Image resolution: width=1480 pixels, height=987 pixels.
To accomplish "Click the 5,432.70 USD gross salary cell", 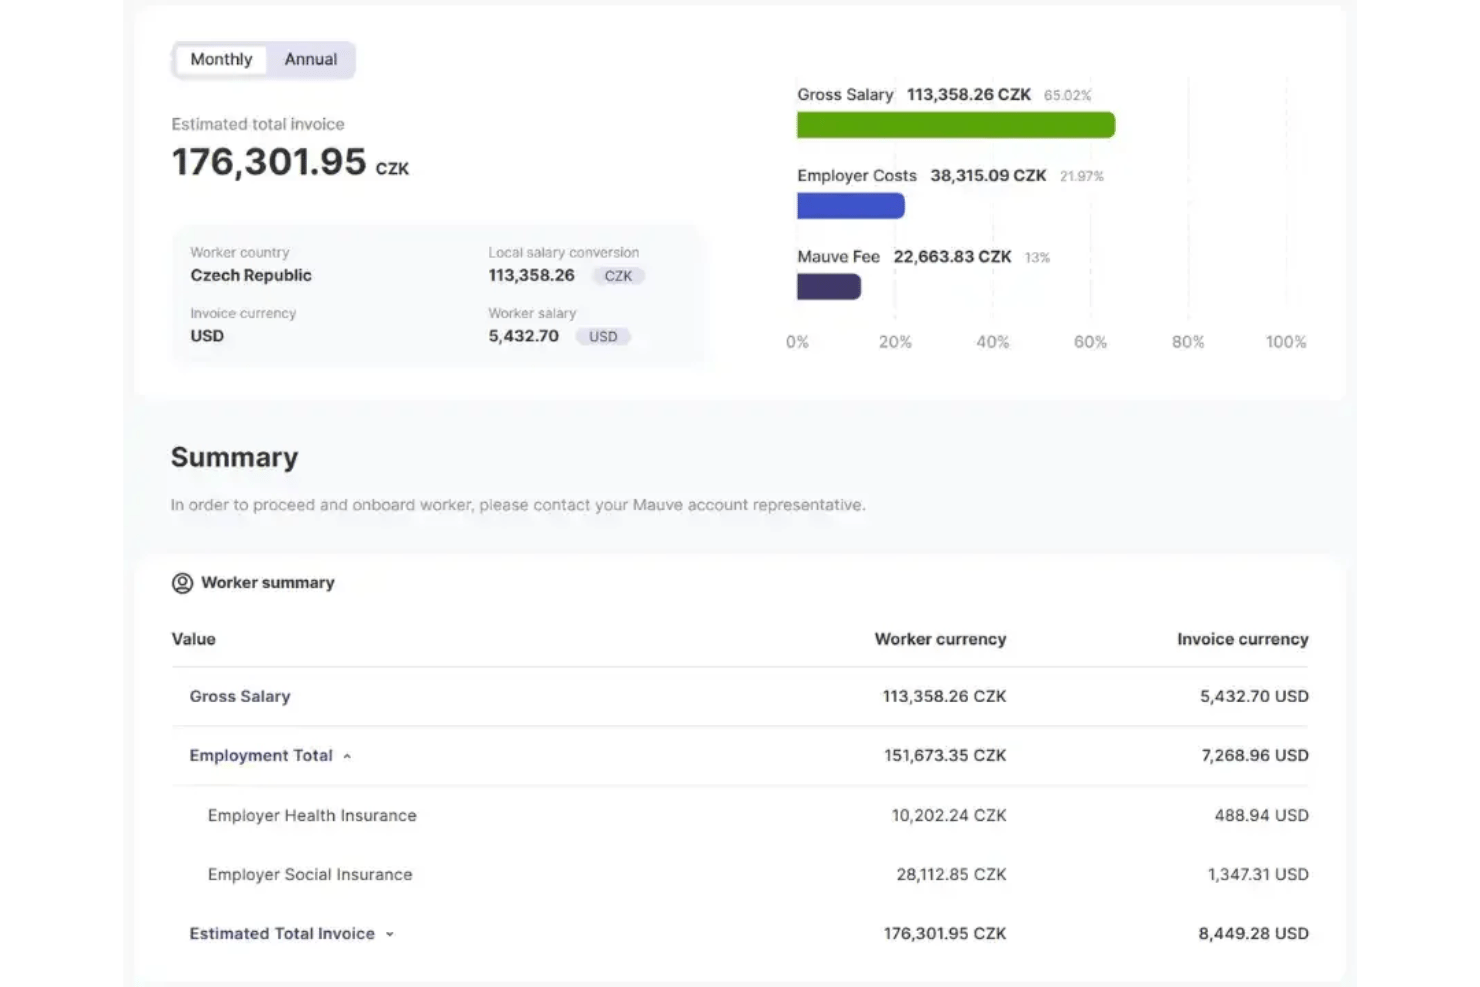I will click(1254, 696).
